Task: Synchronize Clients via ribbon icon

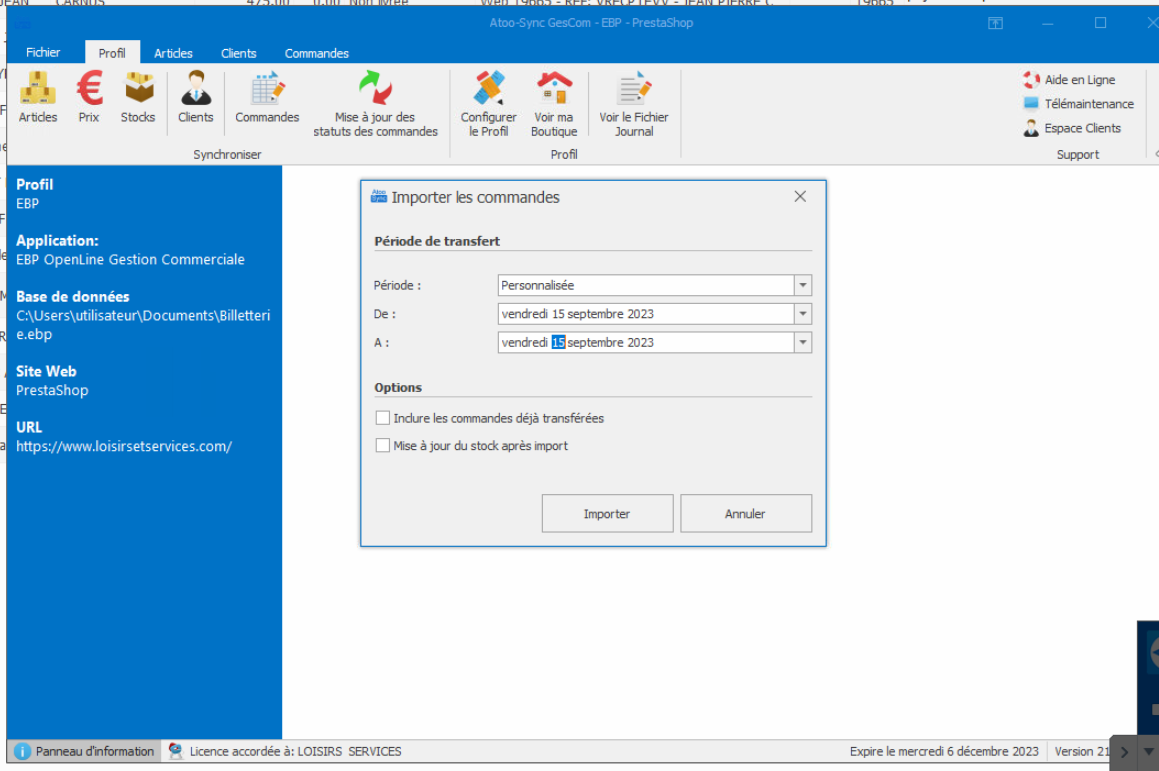Action: [196, 97]
